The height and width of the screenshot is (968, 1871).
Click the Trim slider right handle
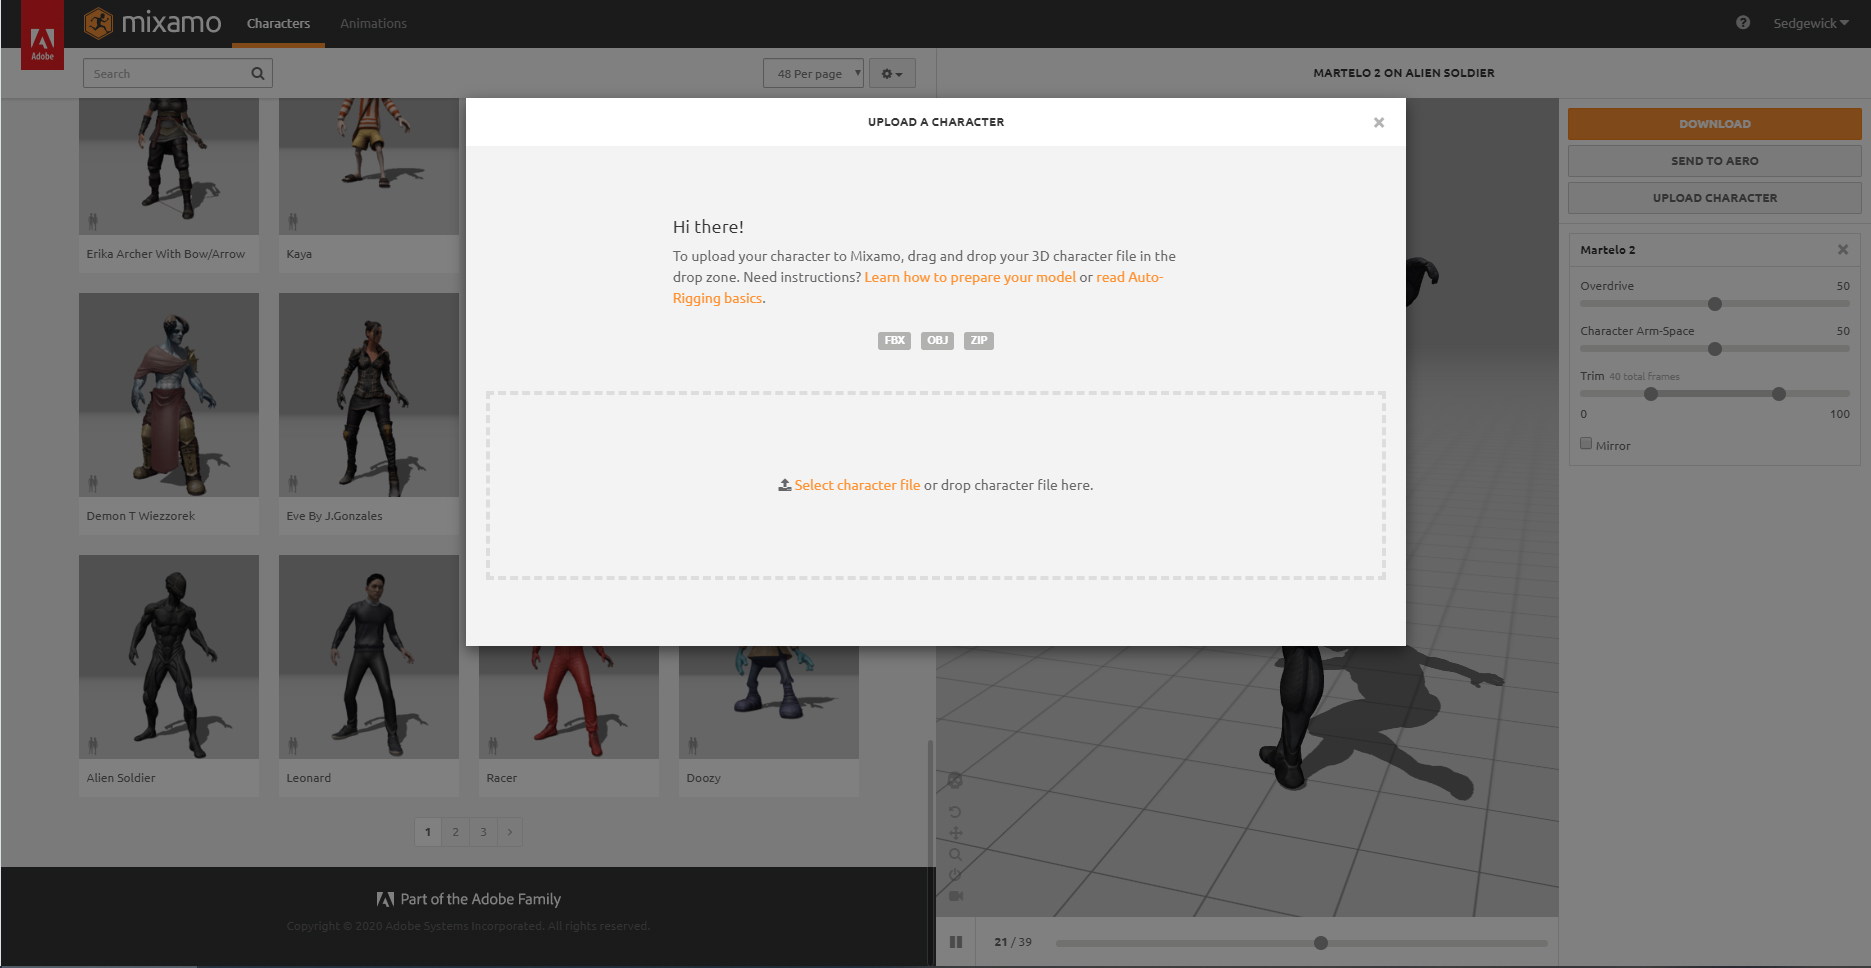click(x=1779, y=394)
